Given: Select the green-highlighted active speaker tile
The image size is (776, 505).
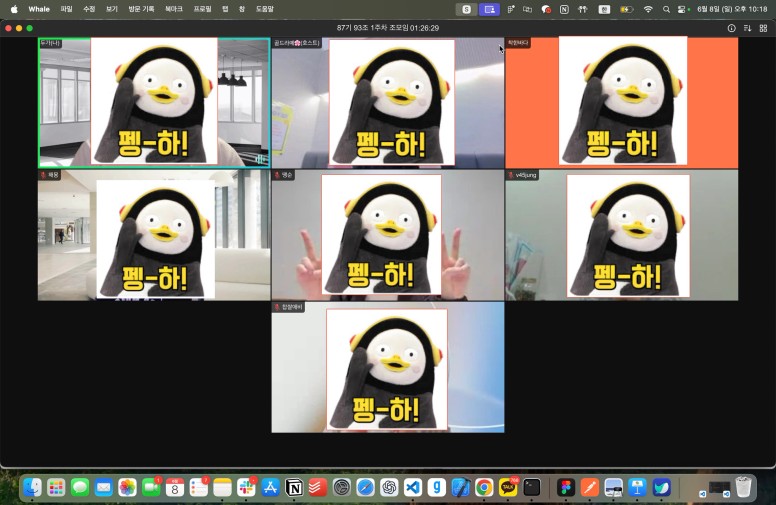Looking at the screenshot, I should [154, 103].
